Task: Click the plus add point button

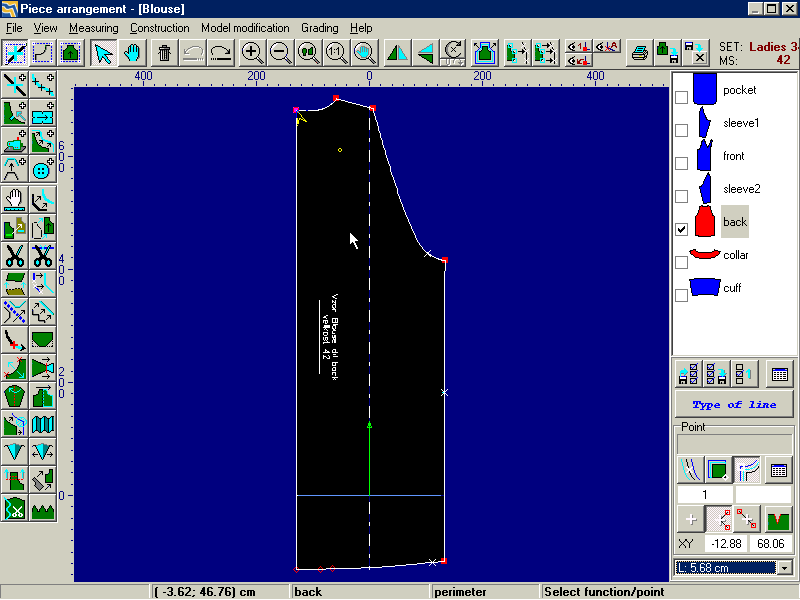Action: tap(691, 519)
